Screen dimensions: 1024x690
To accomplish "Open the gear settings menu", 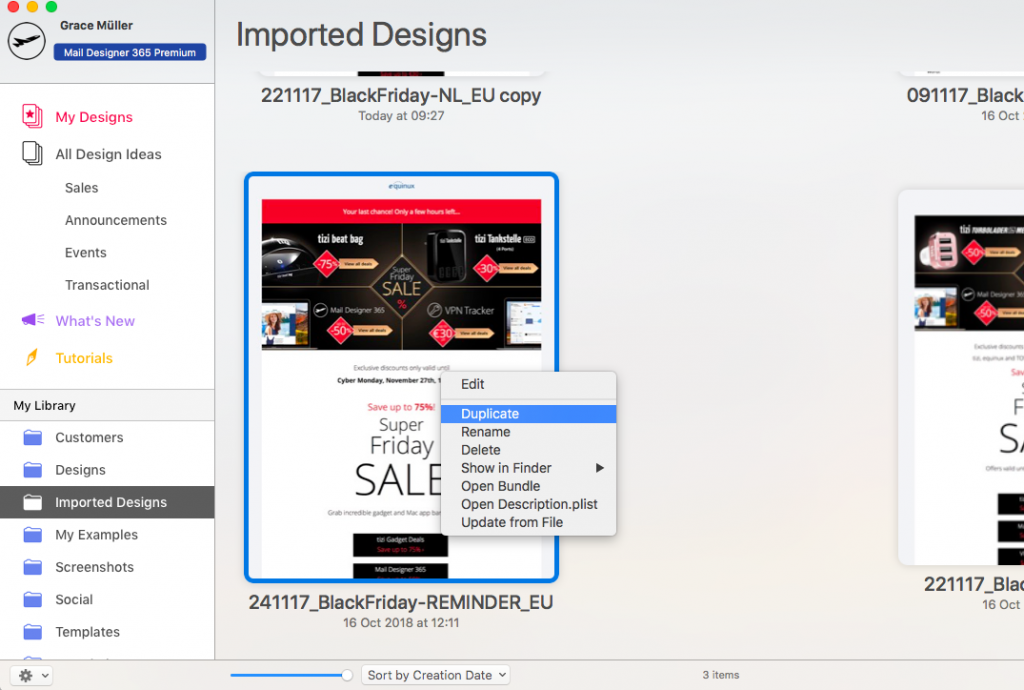I will pos(31,675).
